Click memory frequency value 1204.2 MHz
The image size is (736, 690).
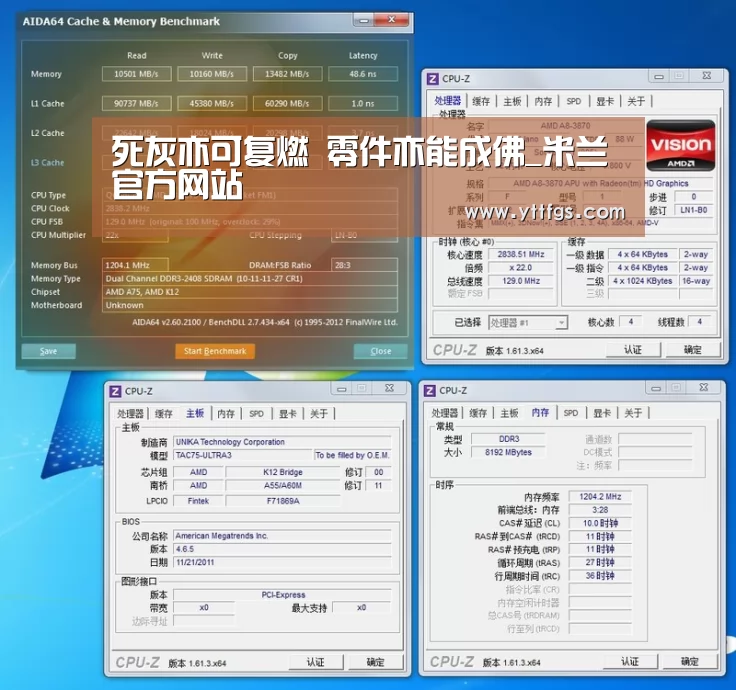point(600,496)
